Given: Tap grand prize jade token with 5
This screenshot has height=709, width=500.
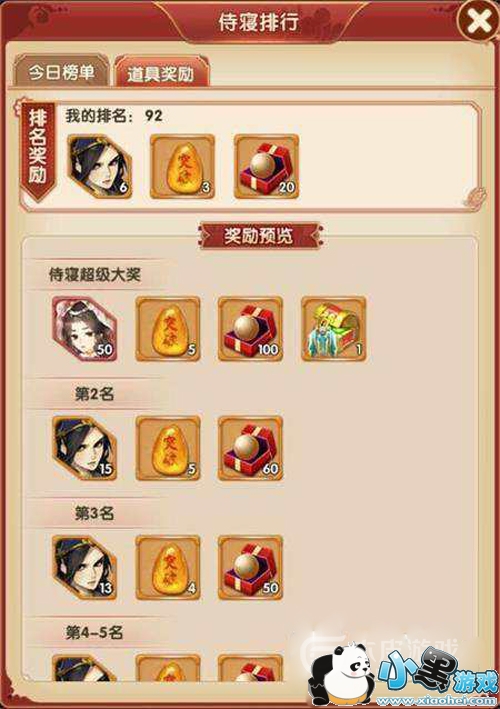Looking at the screenshot, I should click(x=168, y=329).
